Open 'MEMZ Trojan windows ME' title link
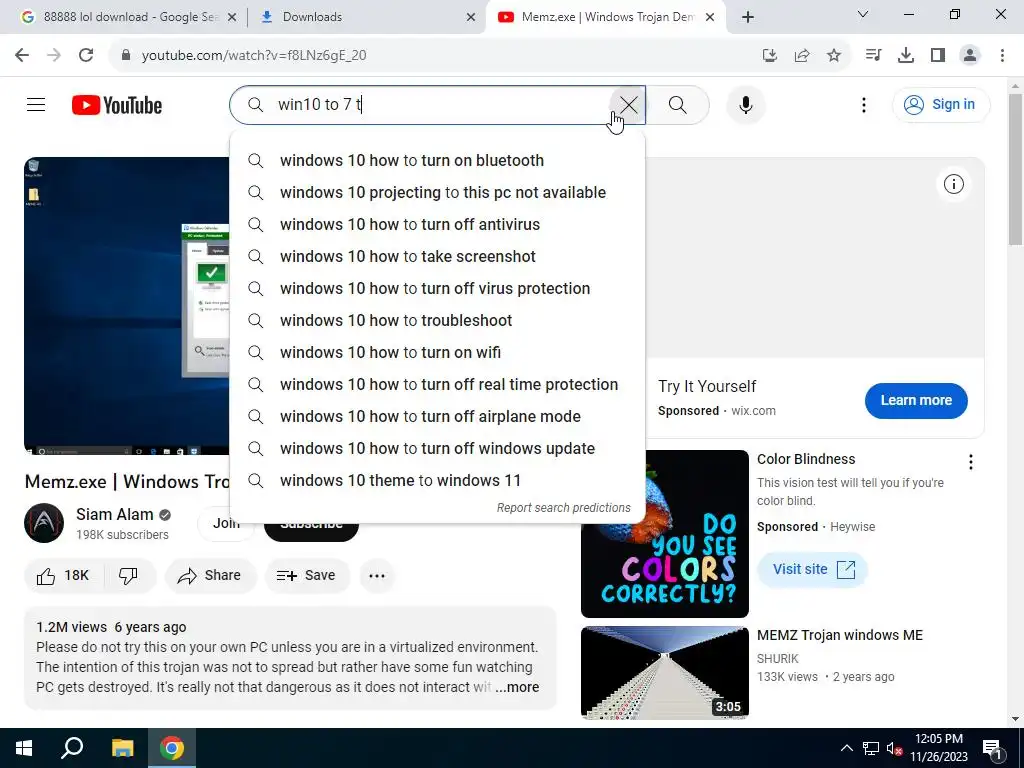The height and width of the screenshot is (768, 1024). click(x=839, y=635)
